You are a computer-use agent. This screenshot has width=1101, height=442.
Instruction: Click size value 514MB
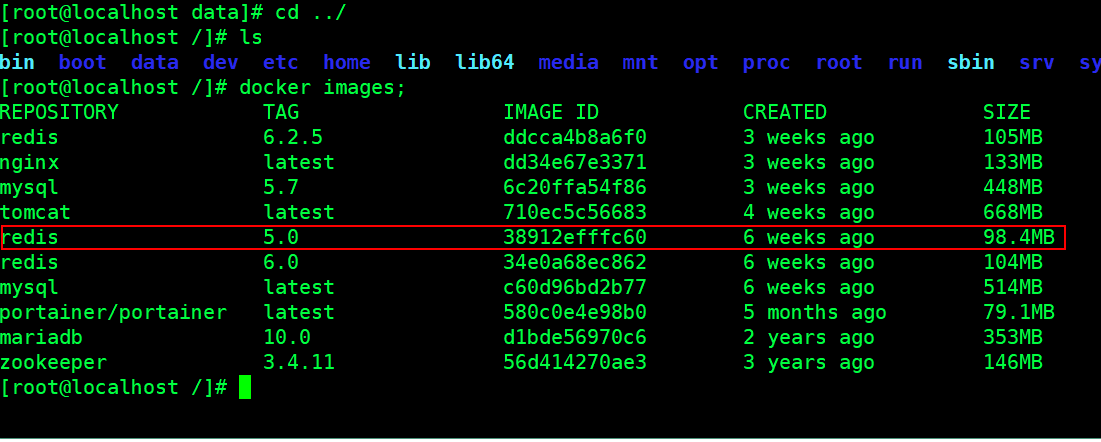click(x=1013, y=287)
